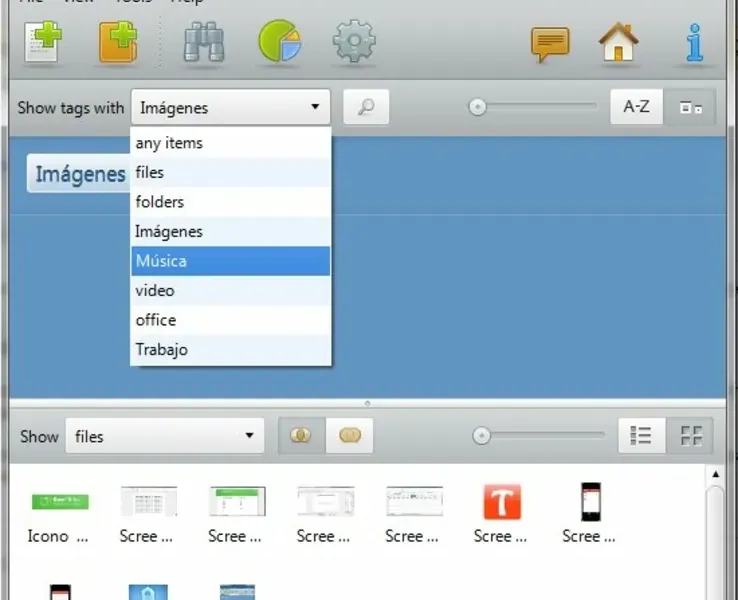Click the add file icon with green plus

click(43, 41)
